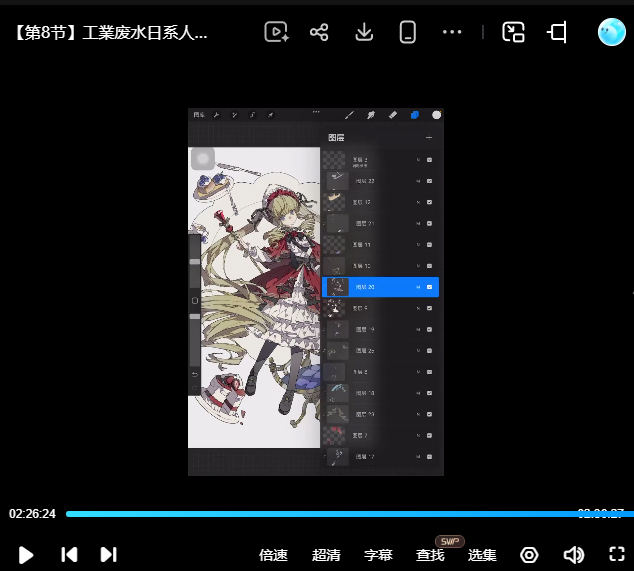Click the Procreate brush size slider handle
The height and width of the screenshot is (571, 634).
coord(195,262)
